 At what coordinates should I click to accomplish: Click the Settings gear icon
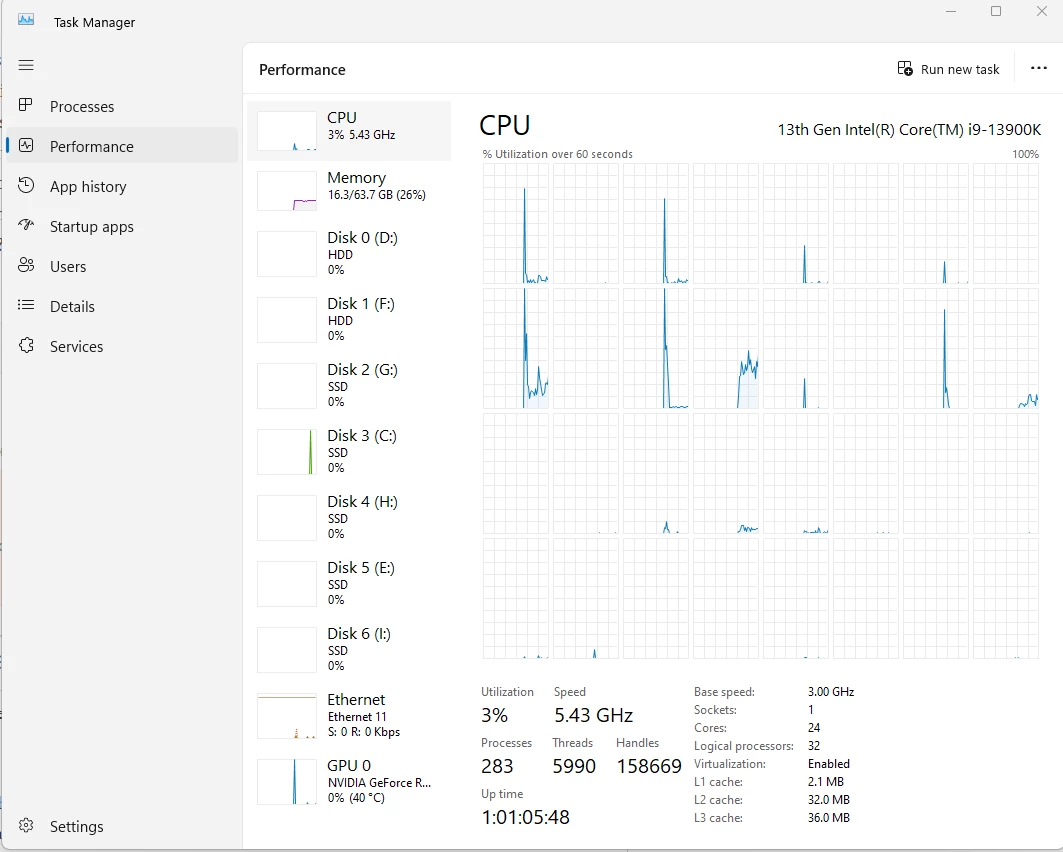26,825
